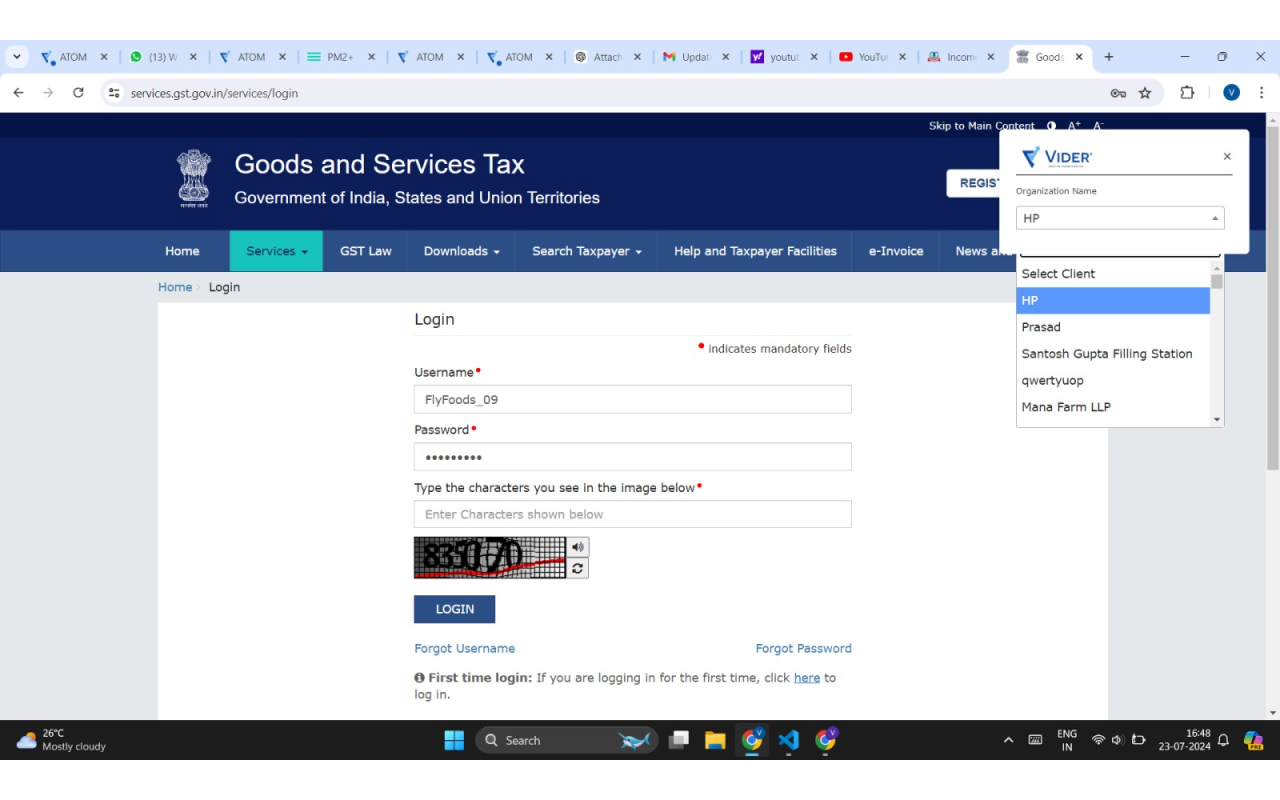
Task: Switch to the Gmail tab
Action: pyautogui.click(x=697, y=57)
